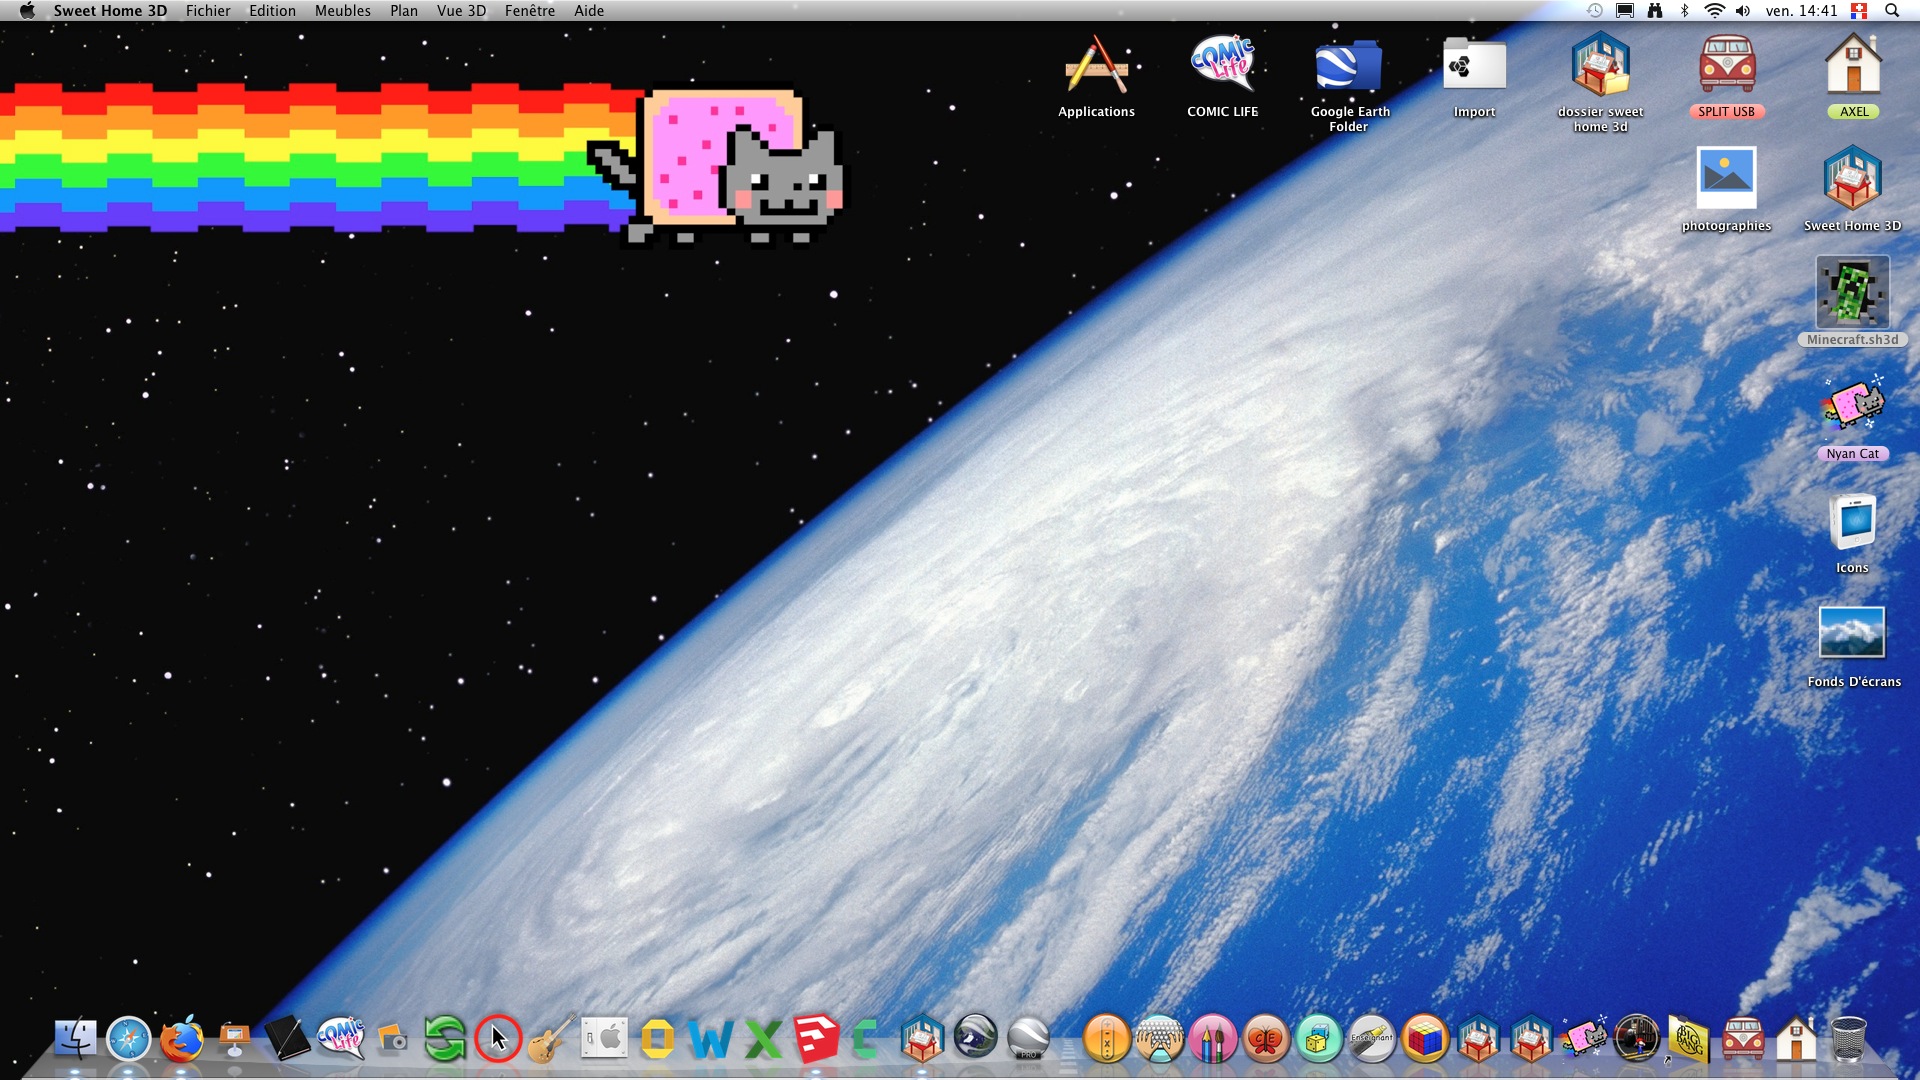Click the Time Machine menu bar icon
The width and height of the screenshot is (1920, 1080).
[x=1595, y=11]
